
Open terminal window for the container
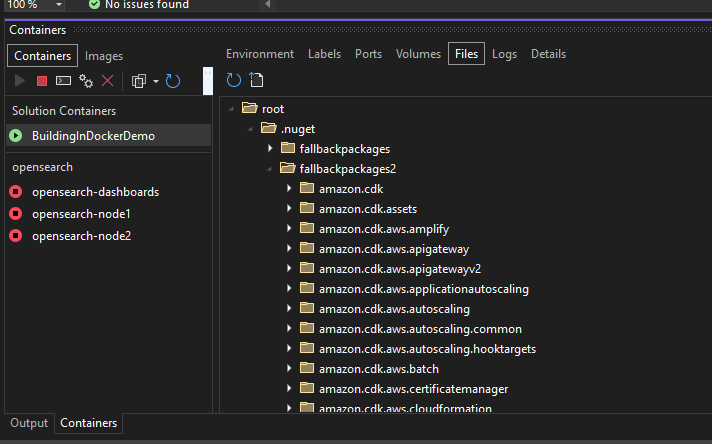pos(63,81)
